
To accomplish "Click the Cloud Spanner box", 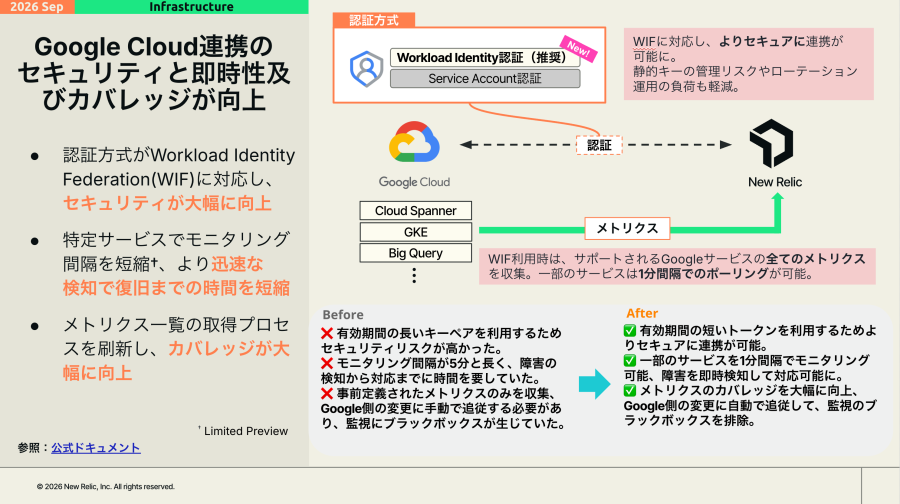I will [416, 211].
